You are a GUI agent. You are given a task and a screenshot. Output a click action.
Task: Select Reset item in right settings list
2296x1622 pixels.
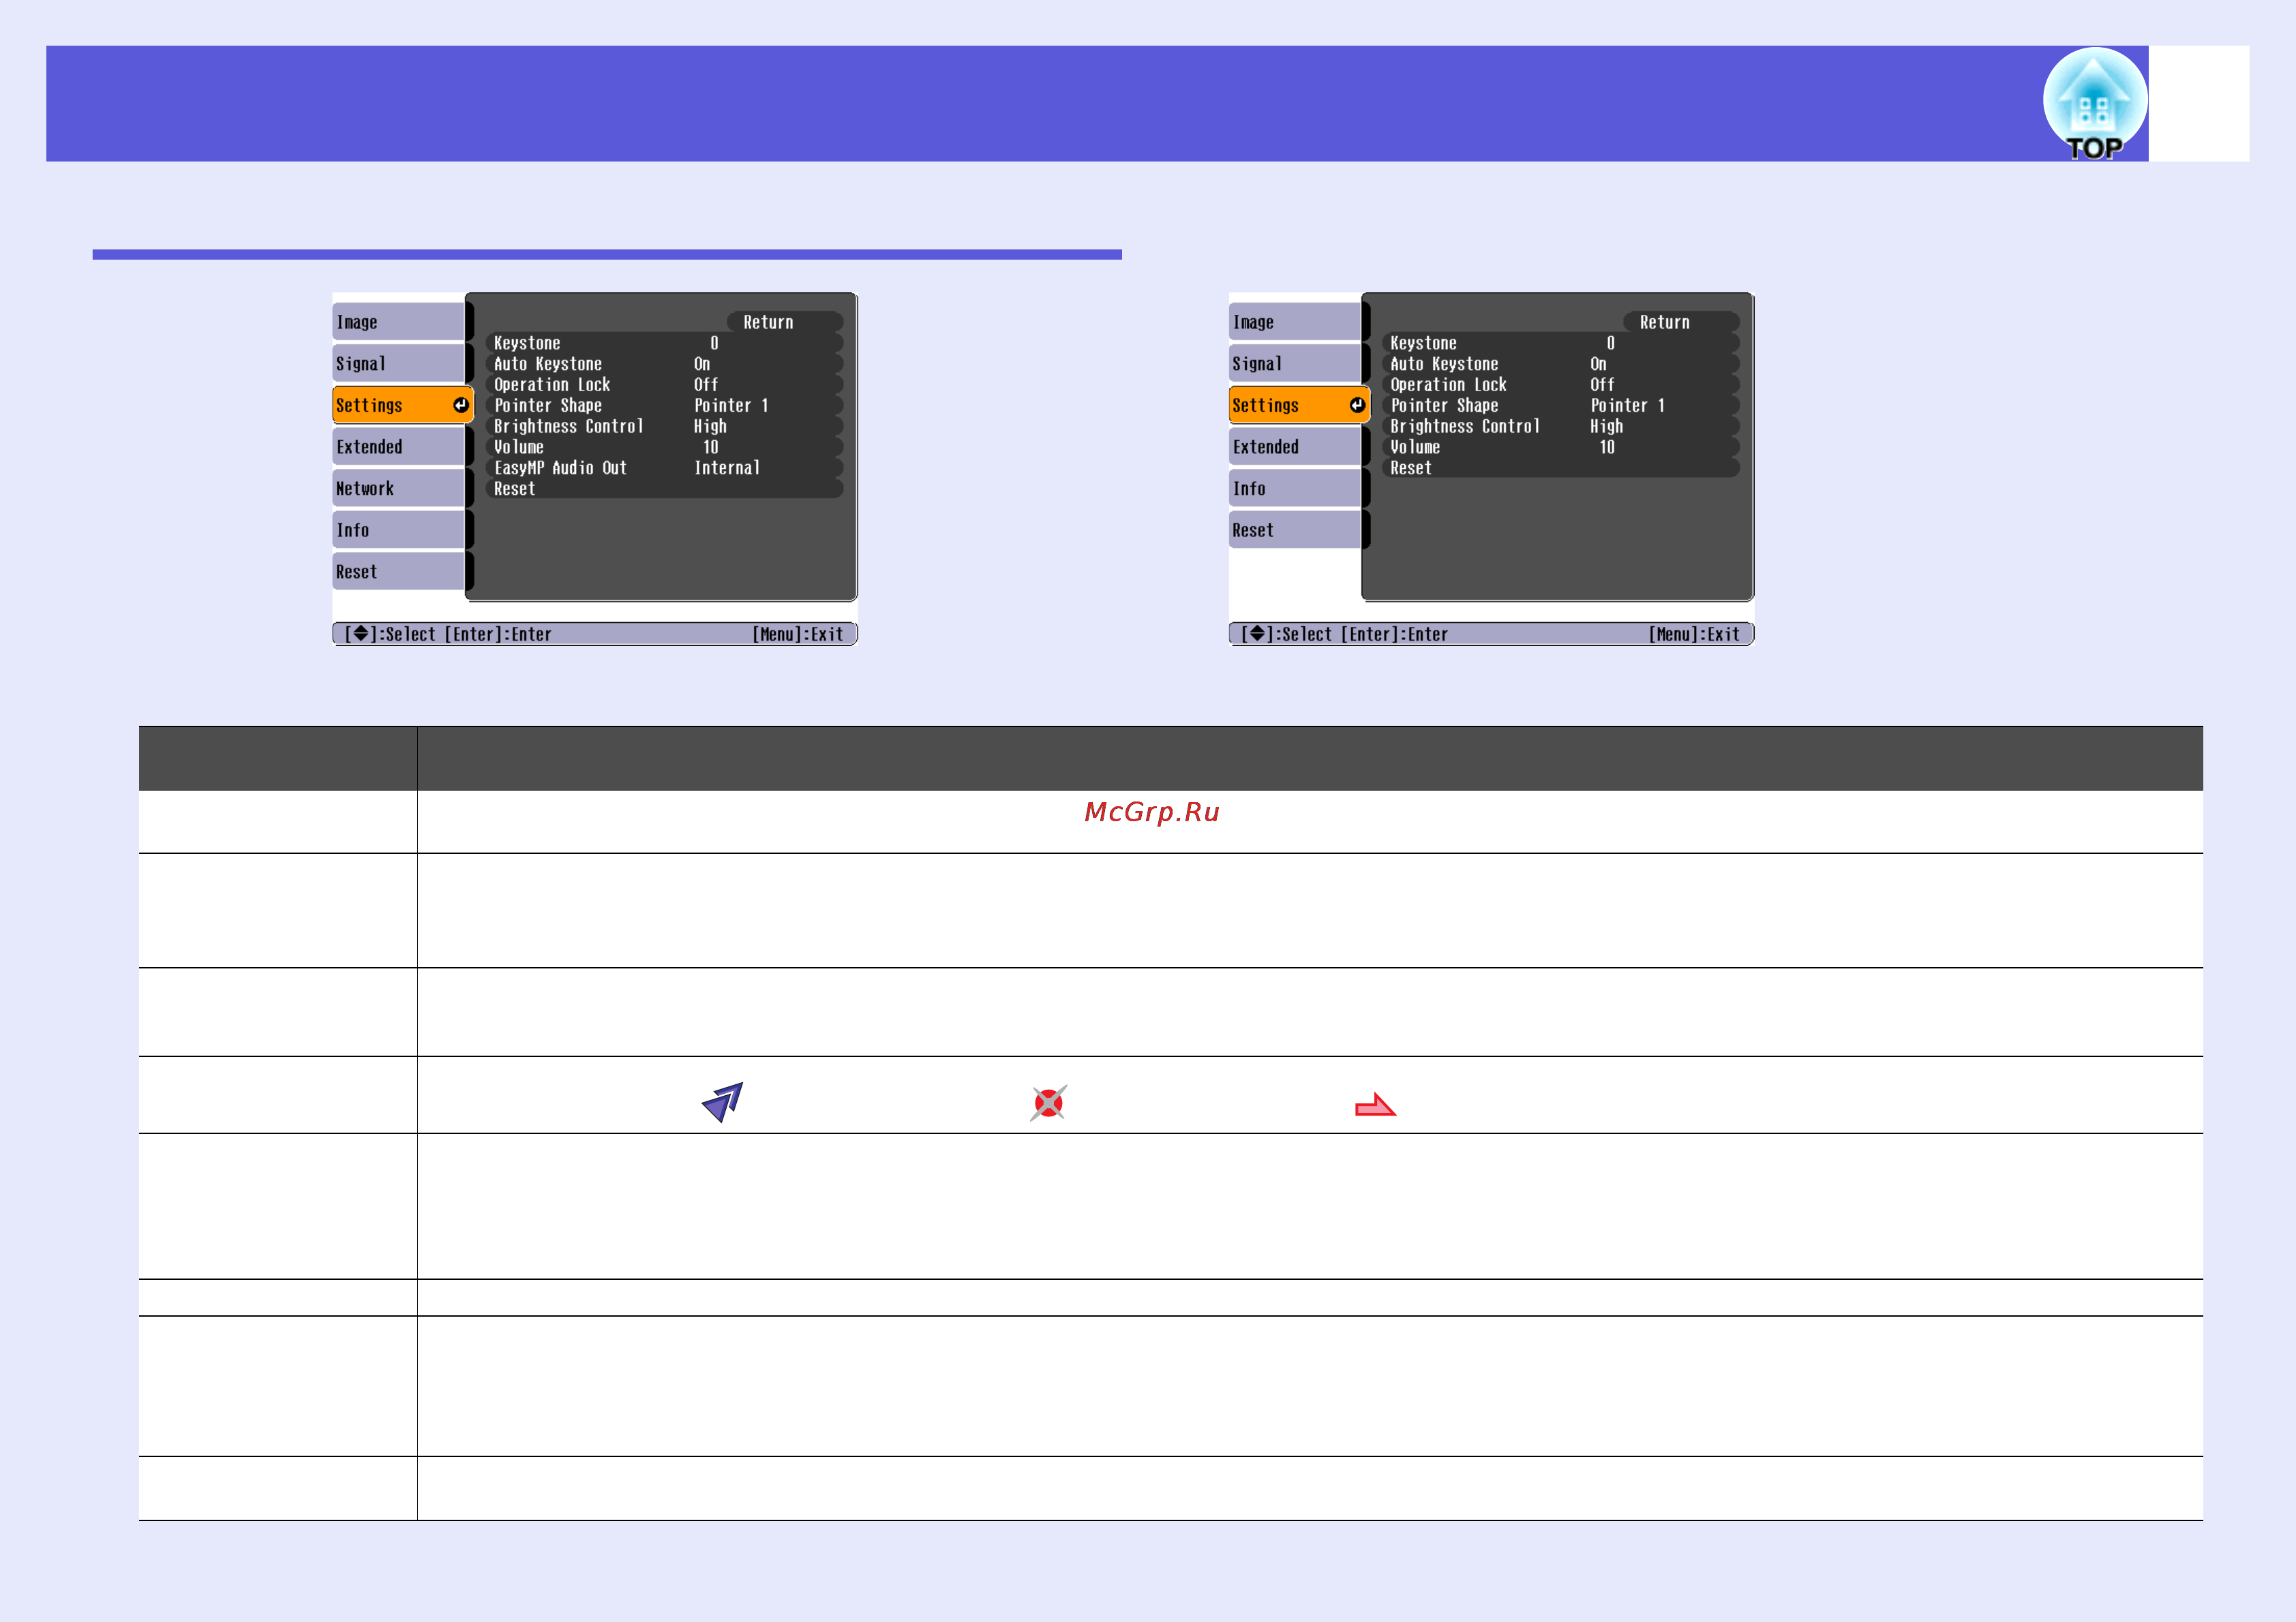[1560, 468]
